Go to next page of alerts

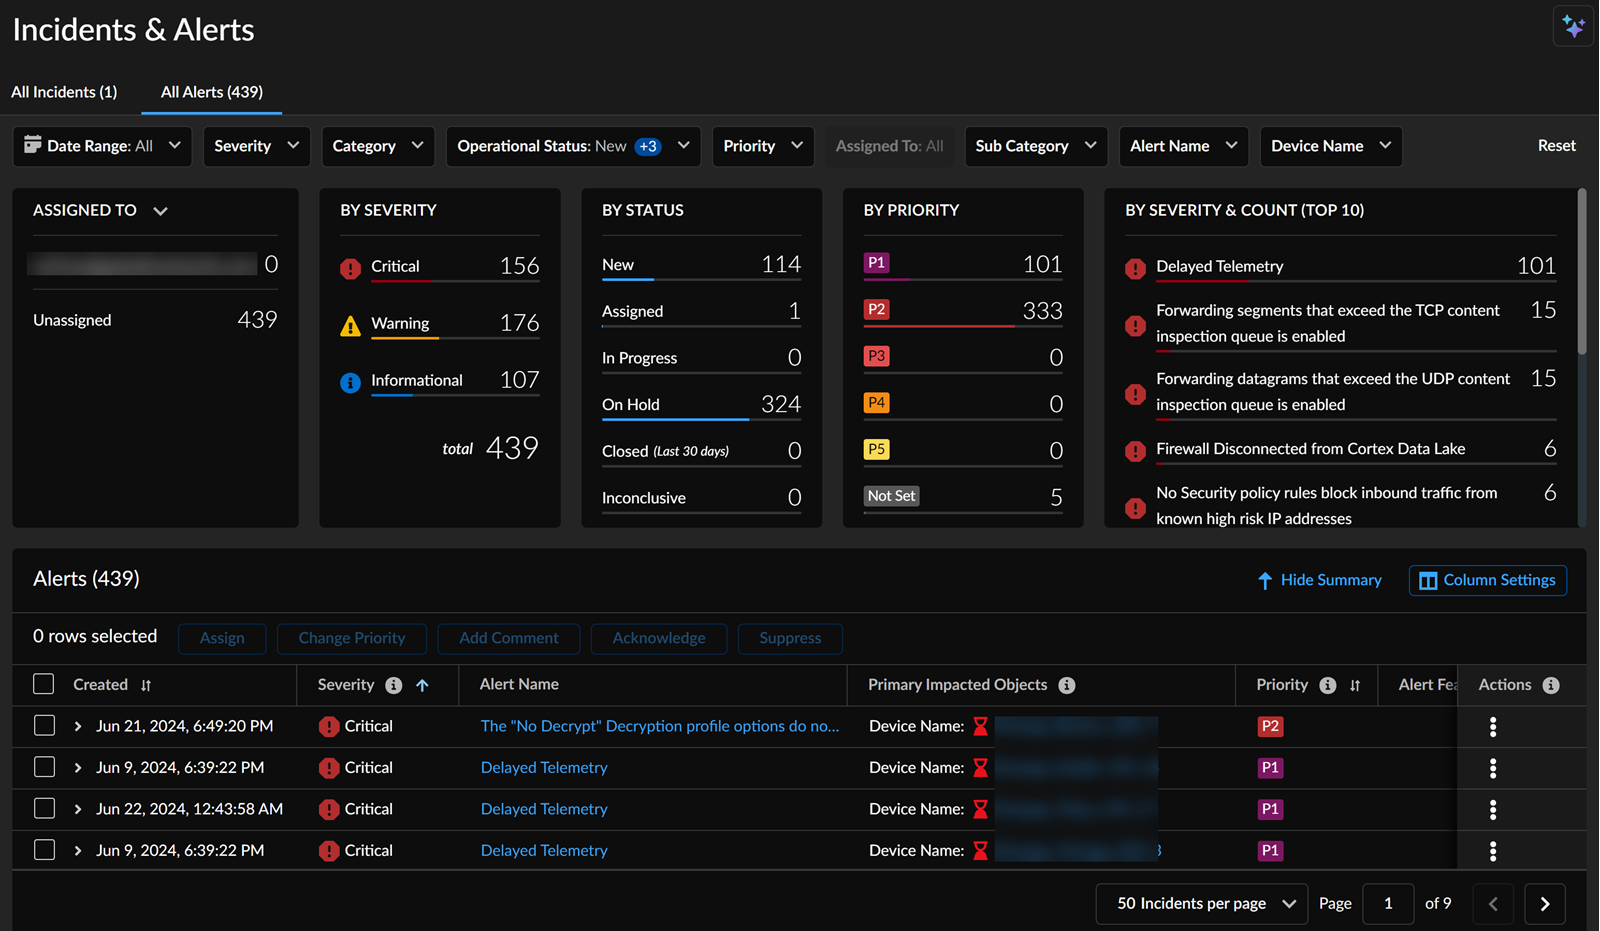(x=1544, y=904)
